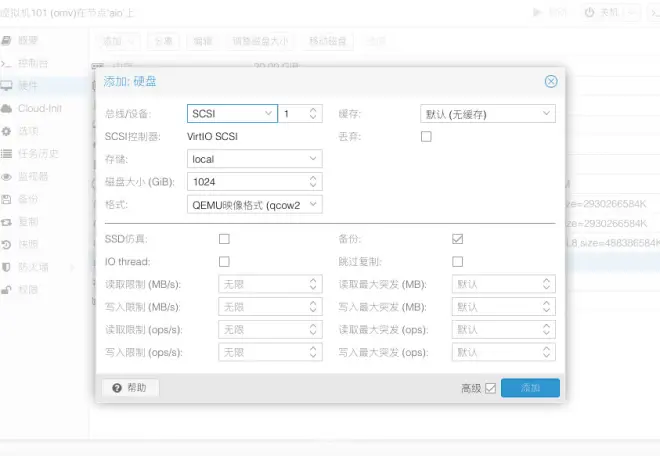The height and width of the screenshot is (456, 660).
Task: Click the 写入最大突发 (MB) field
Action: (x=504, y=307)
